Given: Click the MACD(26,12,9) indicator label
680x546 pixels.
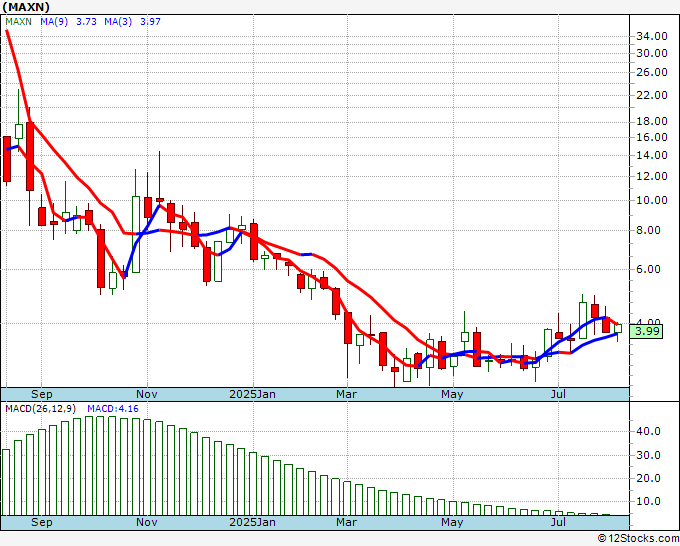Looking at the screenshot, I should point(41,409).
